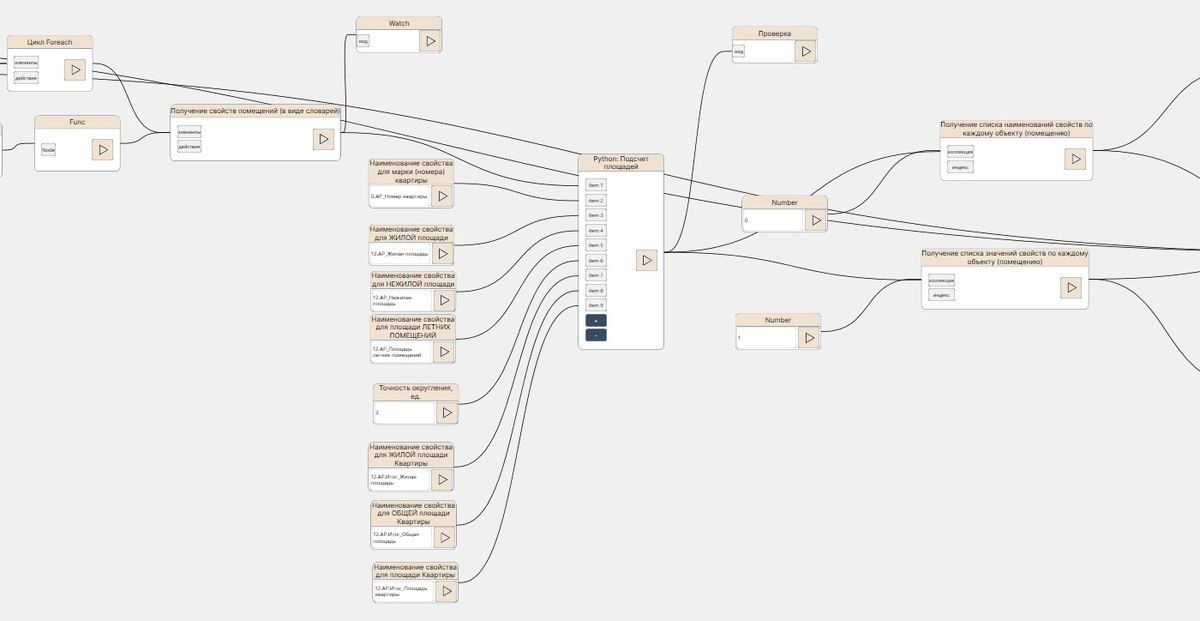Screen dimensions: 1200x621
Task: Click the Node input on Func
Action: point(48,150)
